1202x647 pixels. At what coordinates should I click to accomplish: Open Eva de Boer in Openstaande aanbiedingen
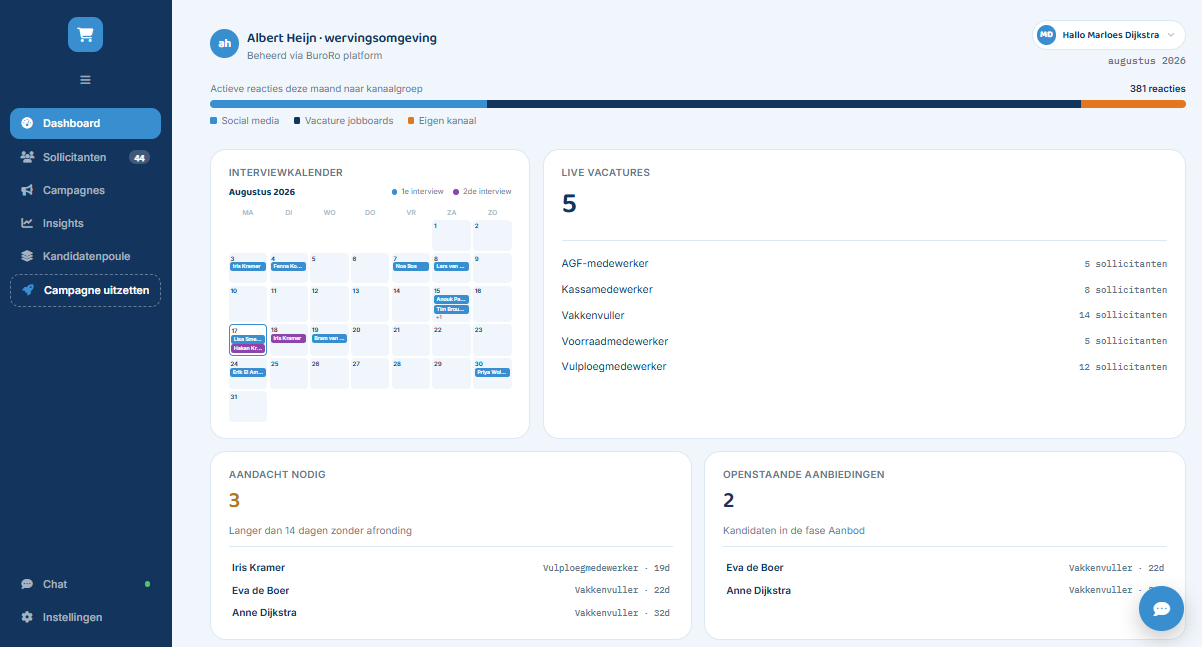point(945,567)
